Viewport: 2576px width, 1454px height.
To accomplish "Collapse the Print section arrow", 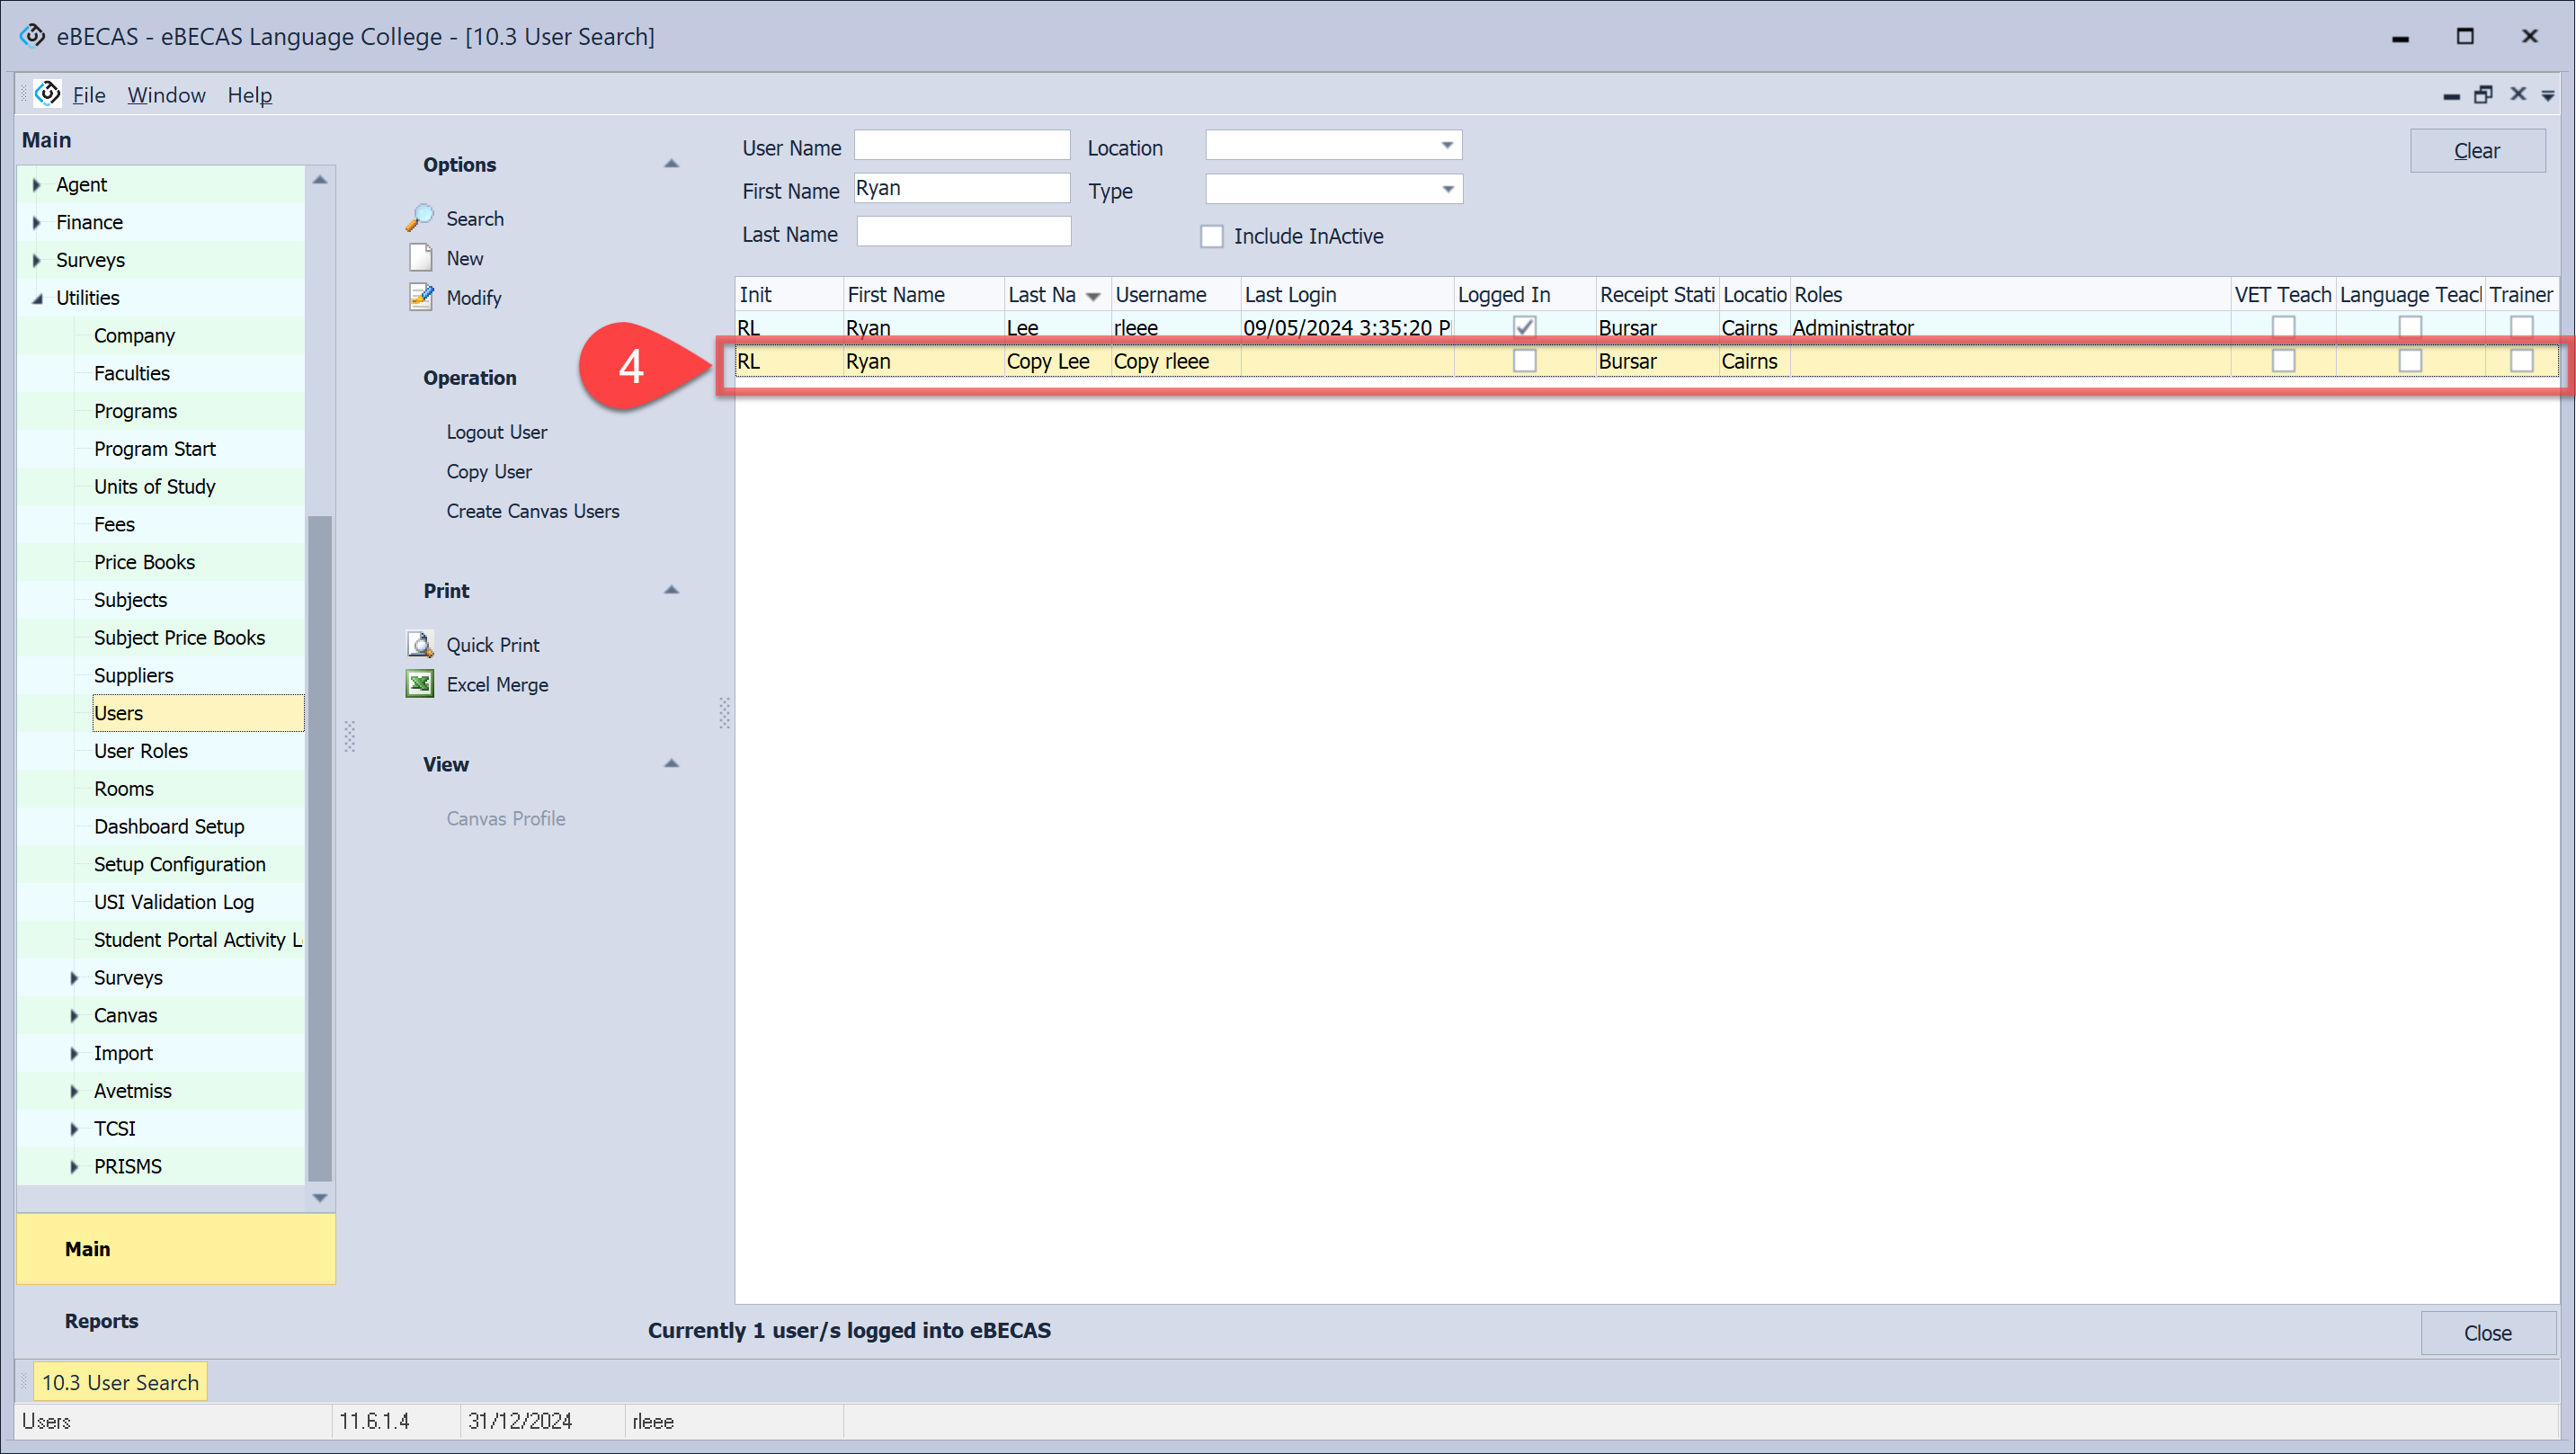I will pos(671,590).
